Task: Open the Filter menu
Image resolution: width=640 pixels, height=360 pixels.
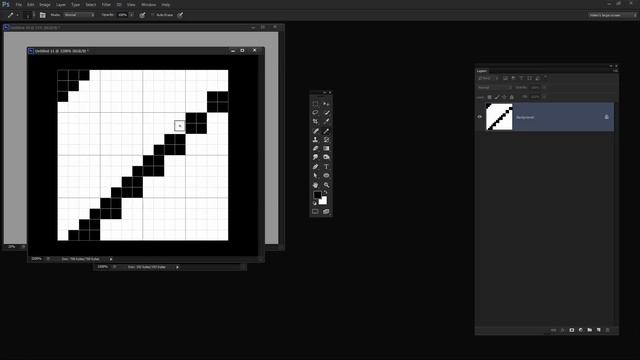Action: (106, 4)
